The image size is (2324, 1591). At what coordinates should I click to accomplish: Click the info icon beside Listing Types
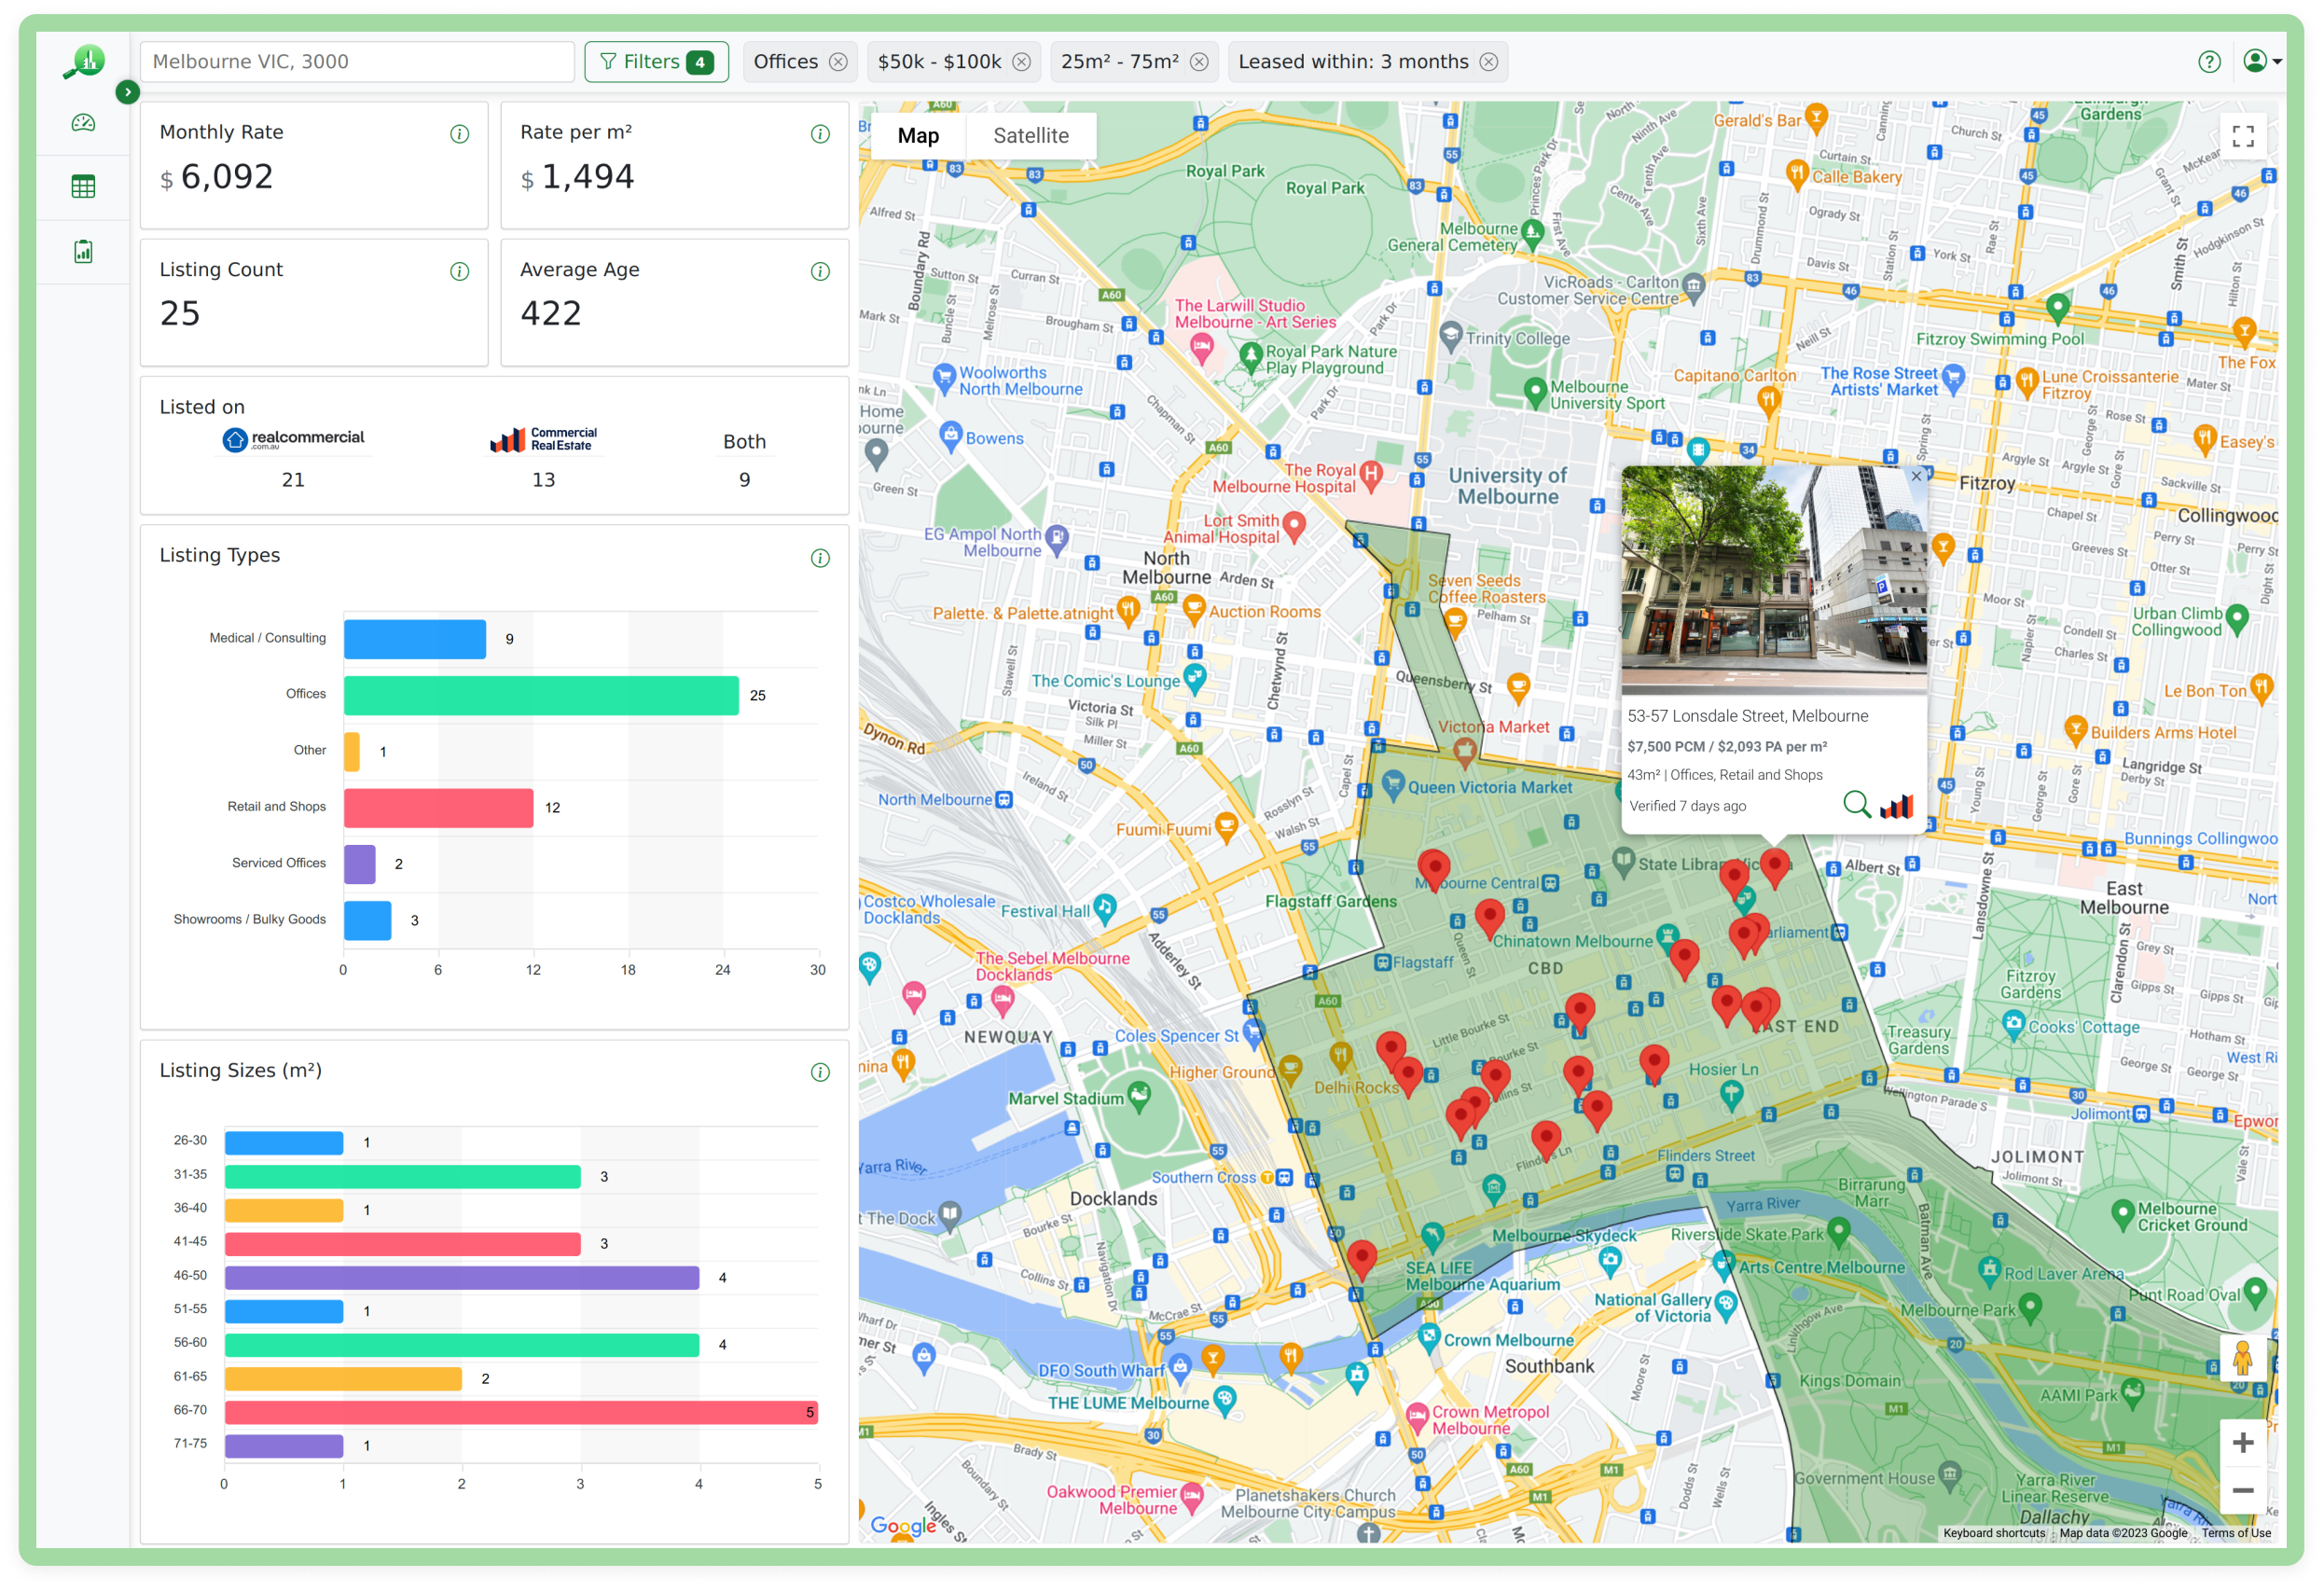tap(819, 558)
